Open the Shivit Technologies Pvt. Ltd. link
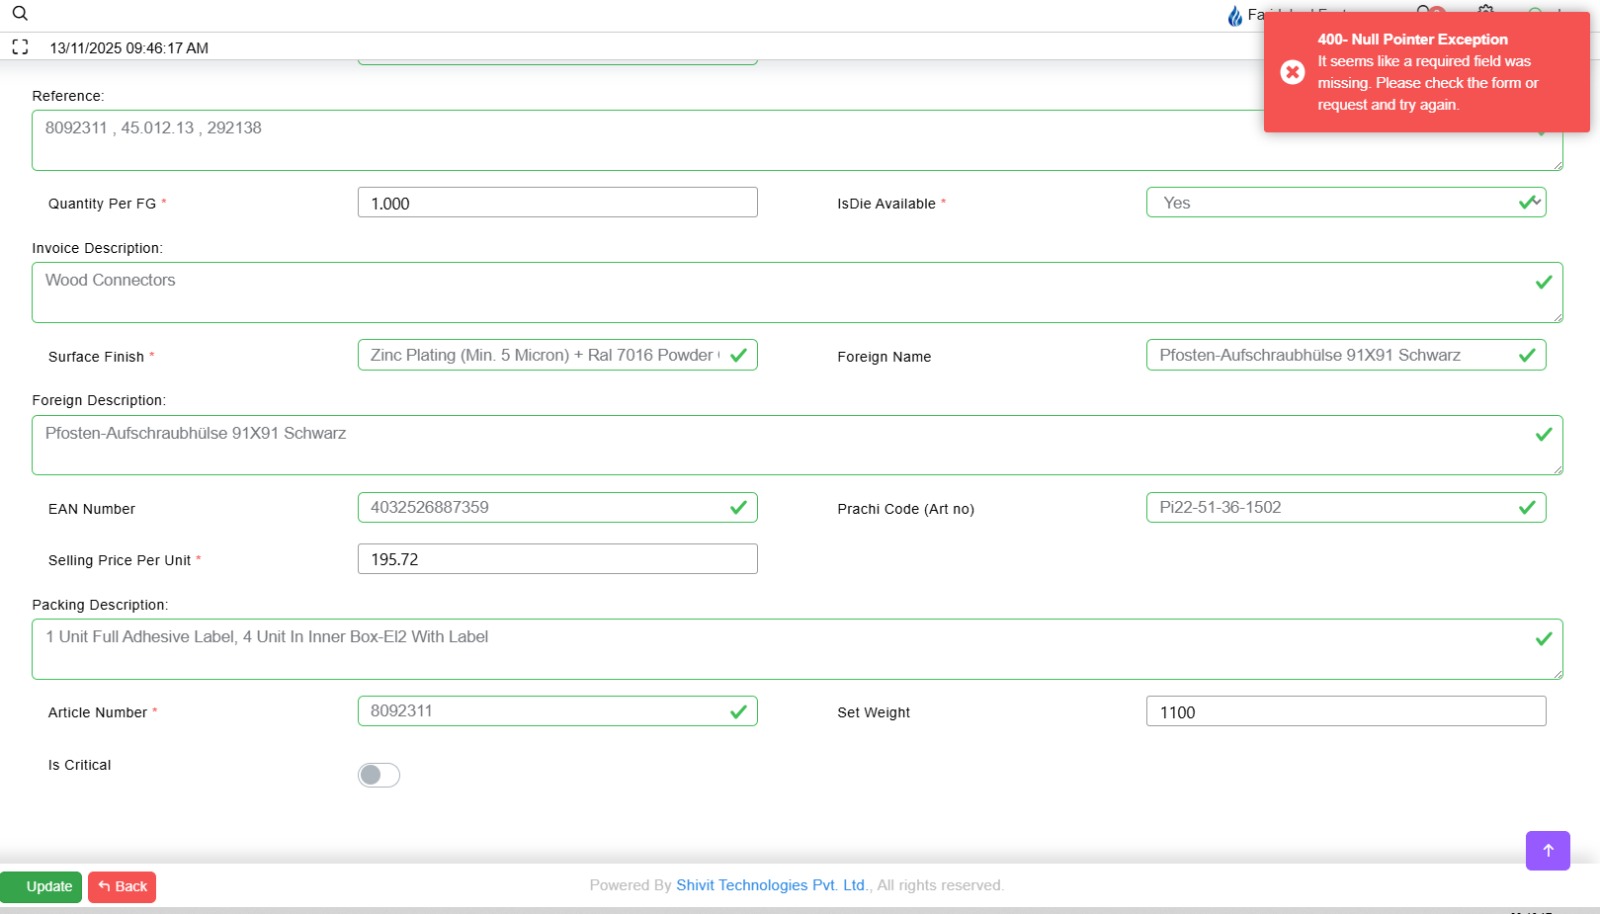The height and width of the screenshot is (914, 1600). tap(771, 885)
